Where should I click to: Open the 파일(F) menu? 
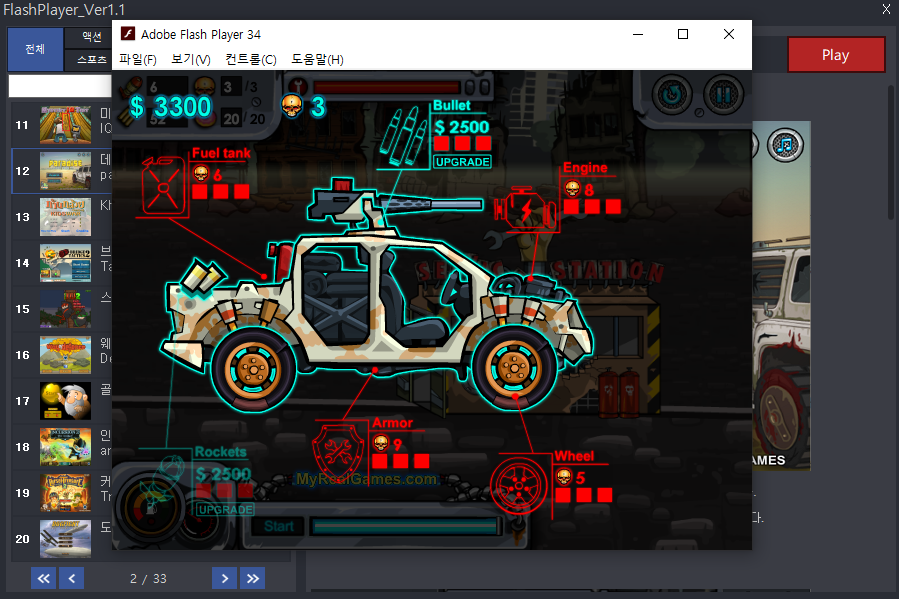tap(138, 59)
